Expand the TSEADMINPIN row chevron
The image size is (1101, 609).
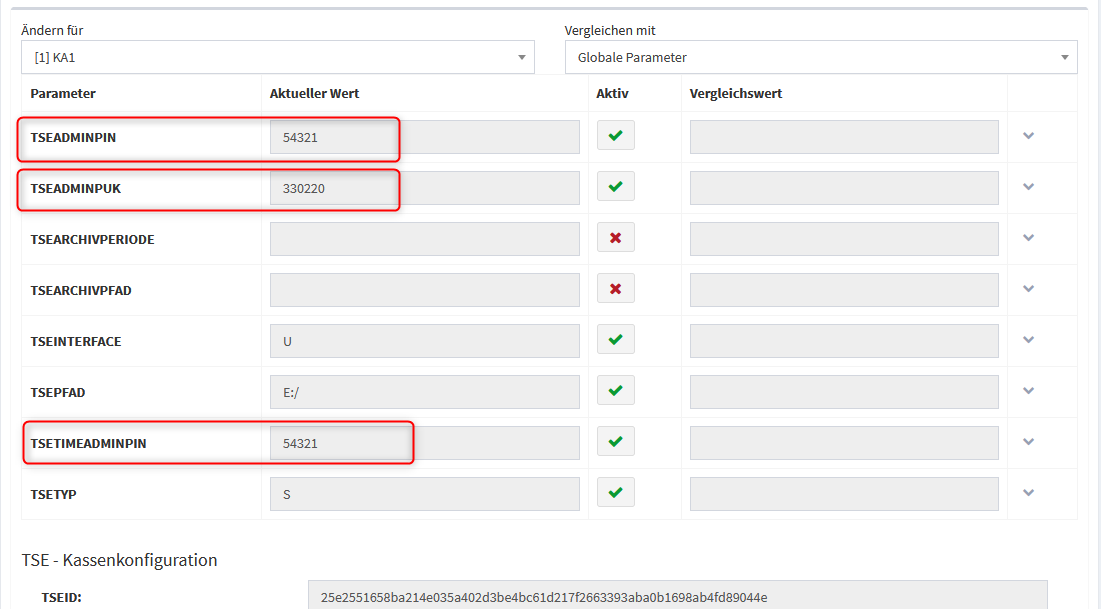[1028, 136]
